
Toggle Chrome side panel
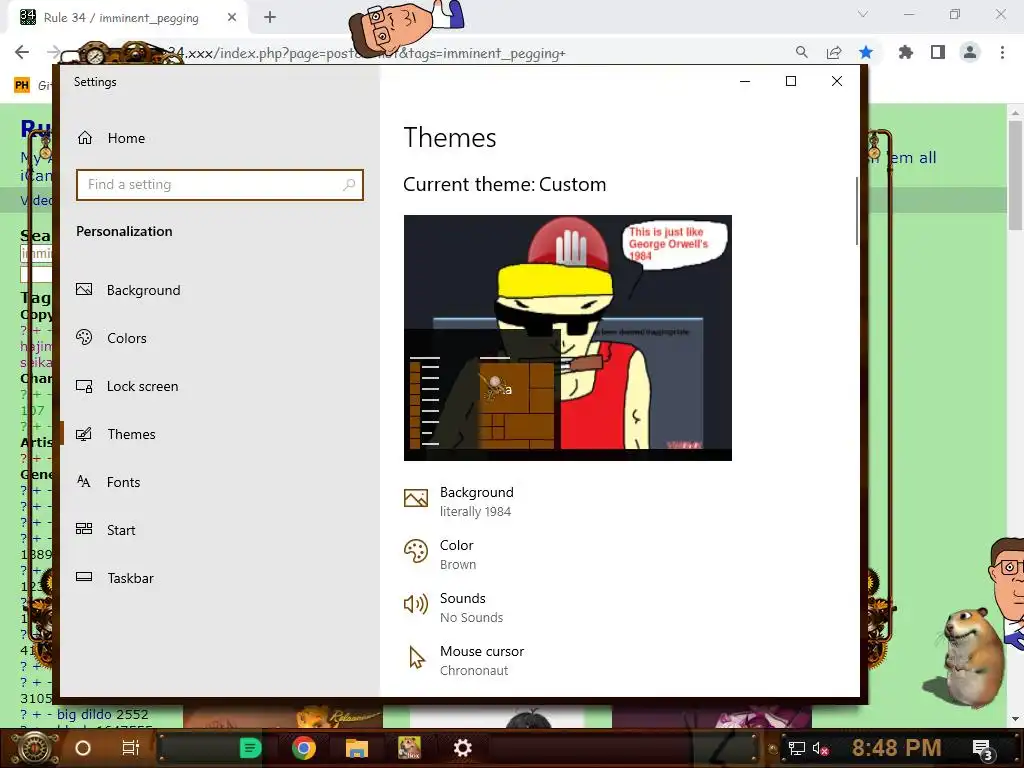[938, 53]
